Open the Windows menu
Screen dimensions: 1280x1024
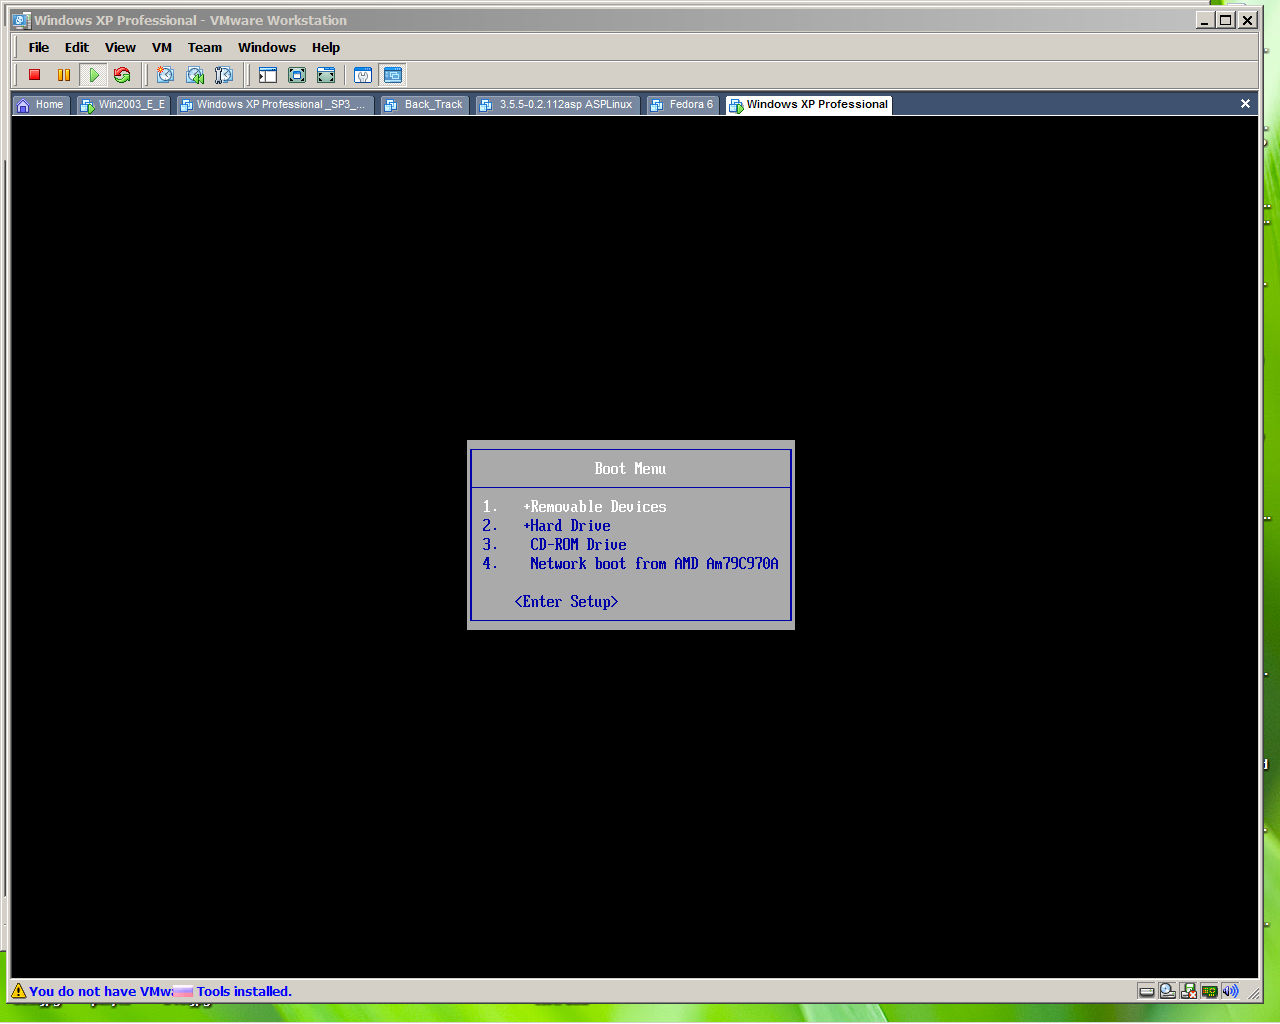tap(267, 47)
